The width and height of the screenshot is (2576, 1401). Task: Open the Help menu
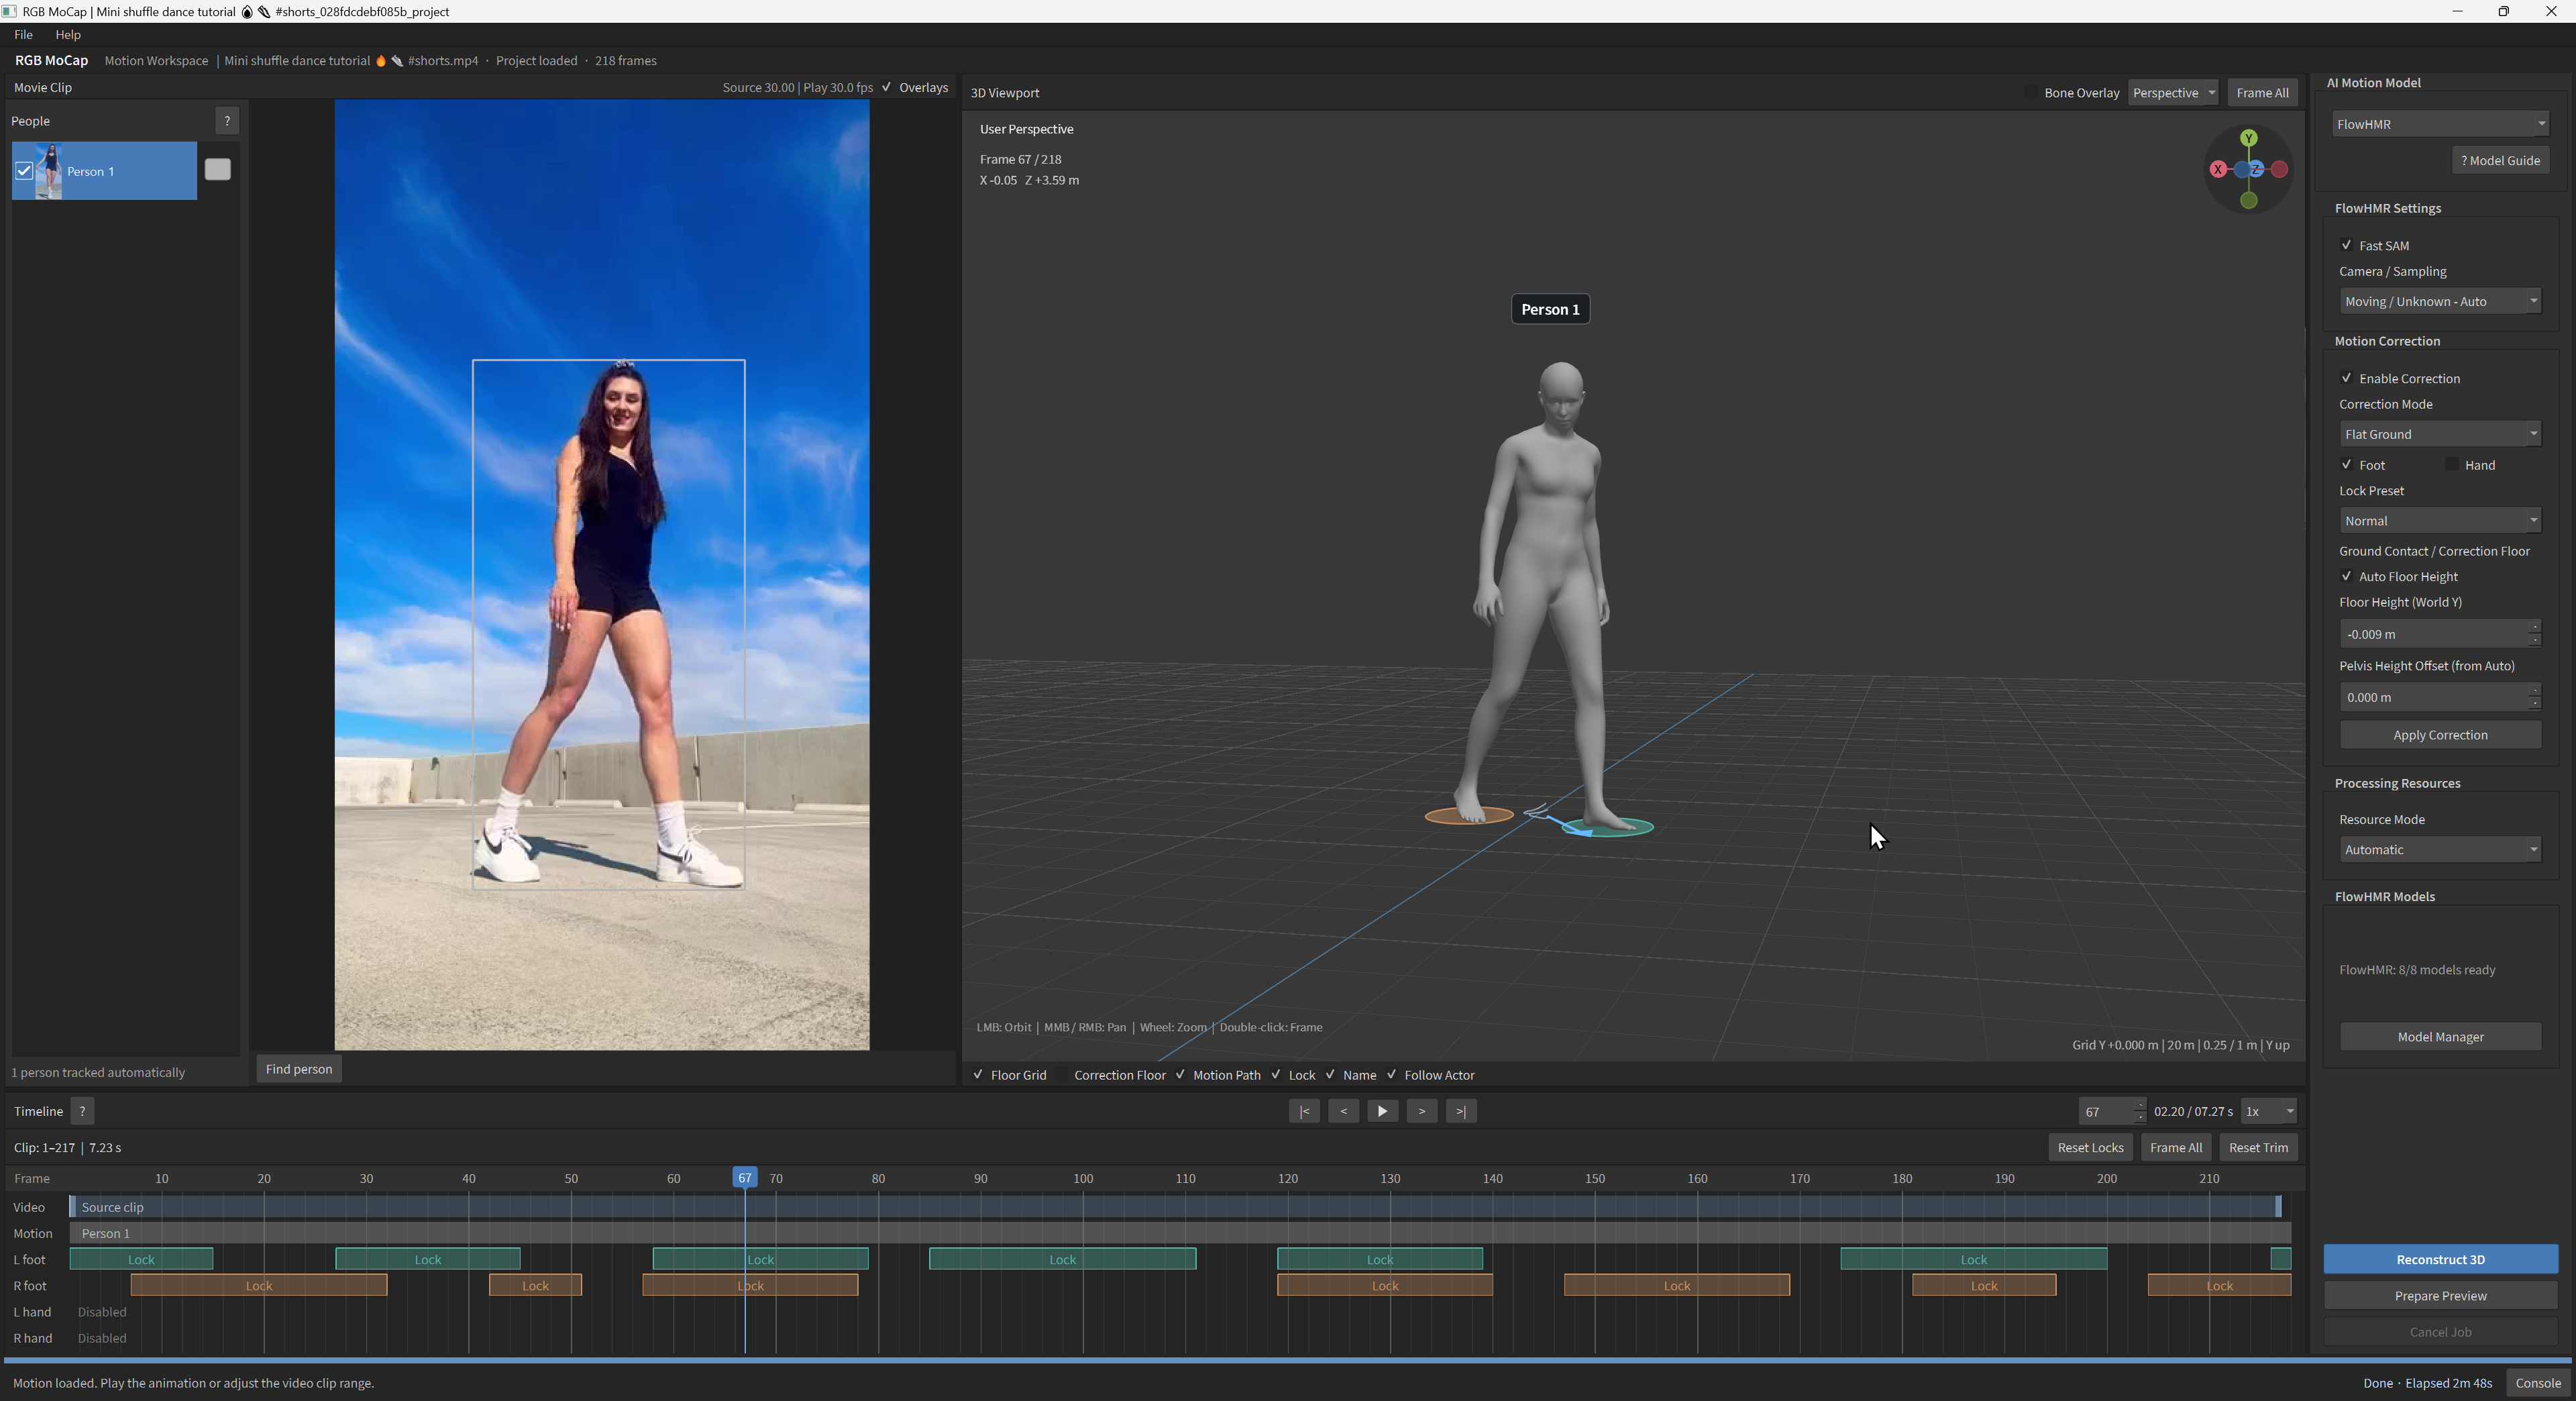pyautogui.click(x=68, y=34)
